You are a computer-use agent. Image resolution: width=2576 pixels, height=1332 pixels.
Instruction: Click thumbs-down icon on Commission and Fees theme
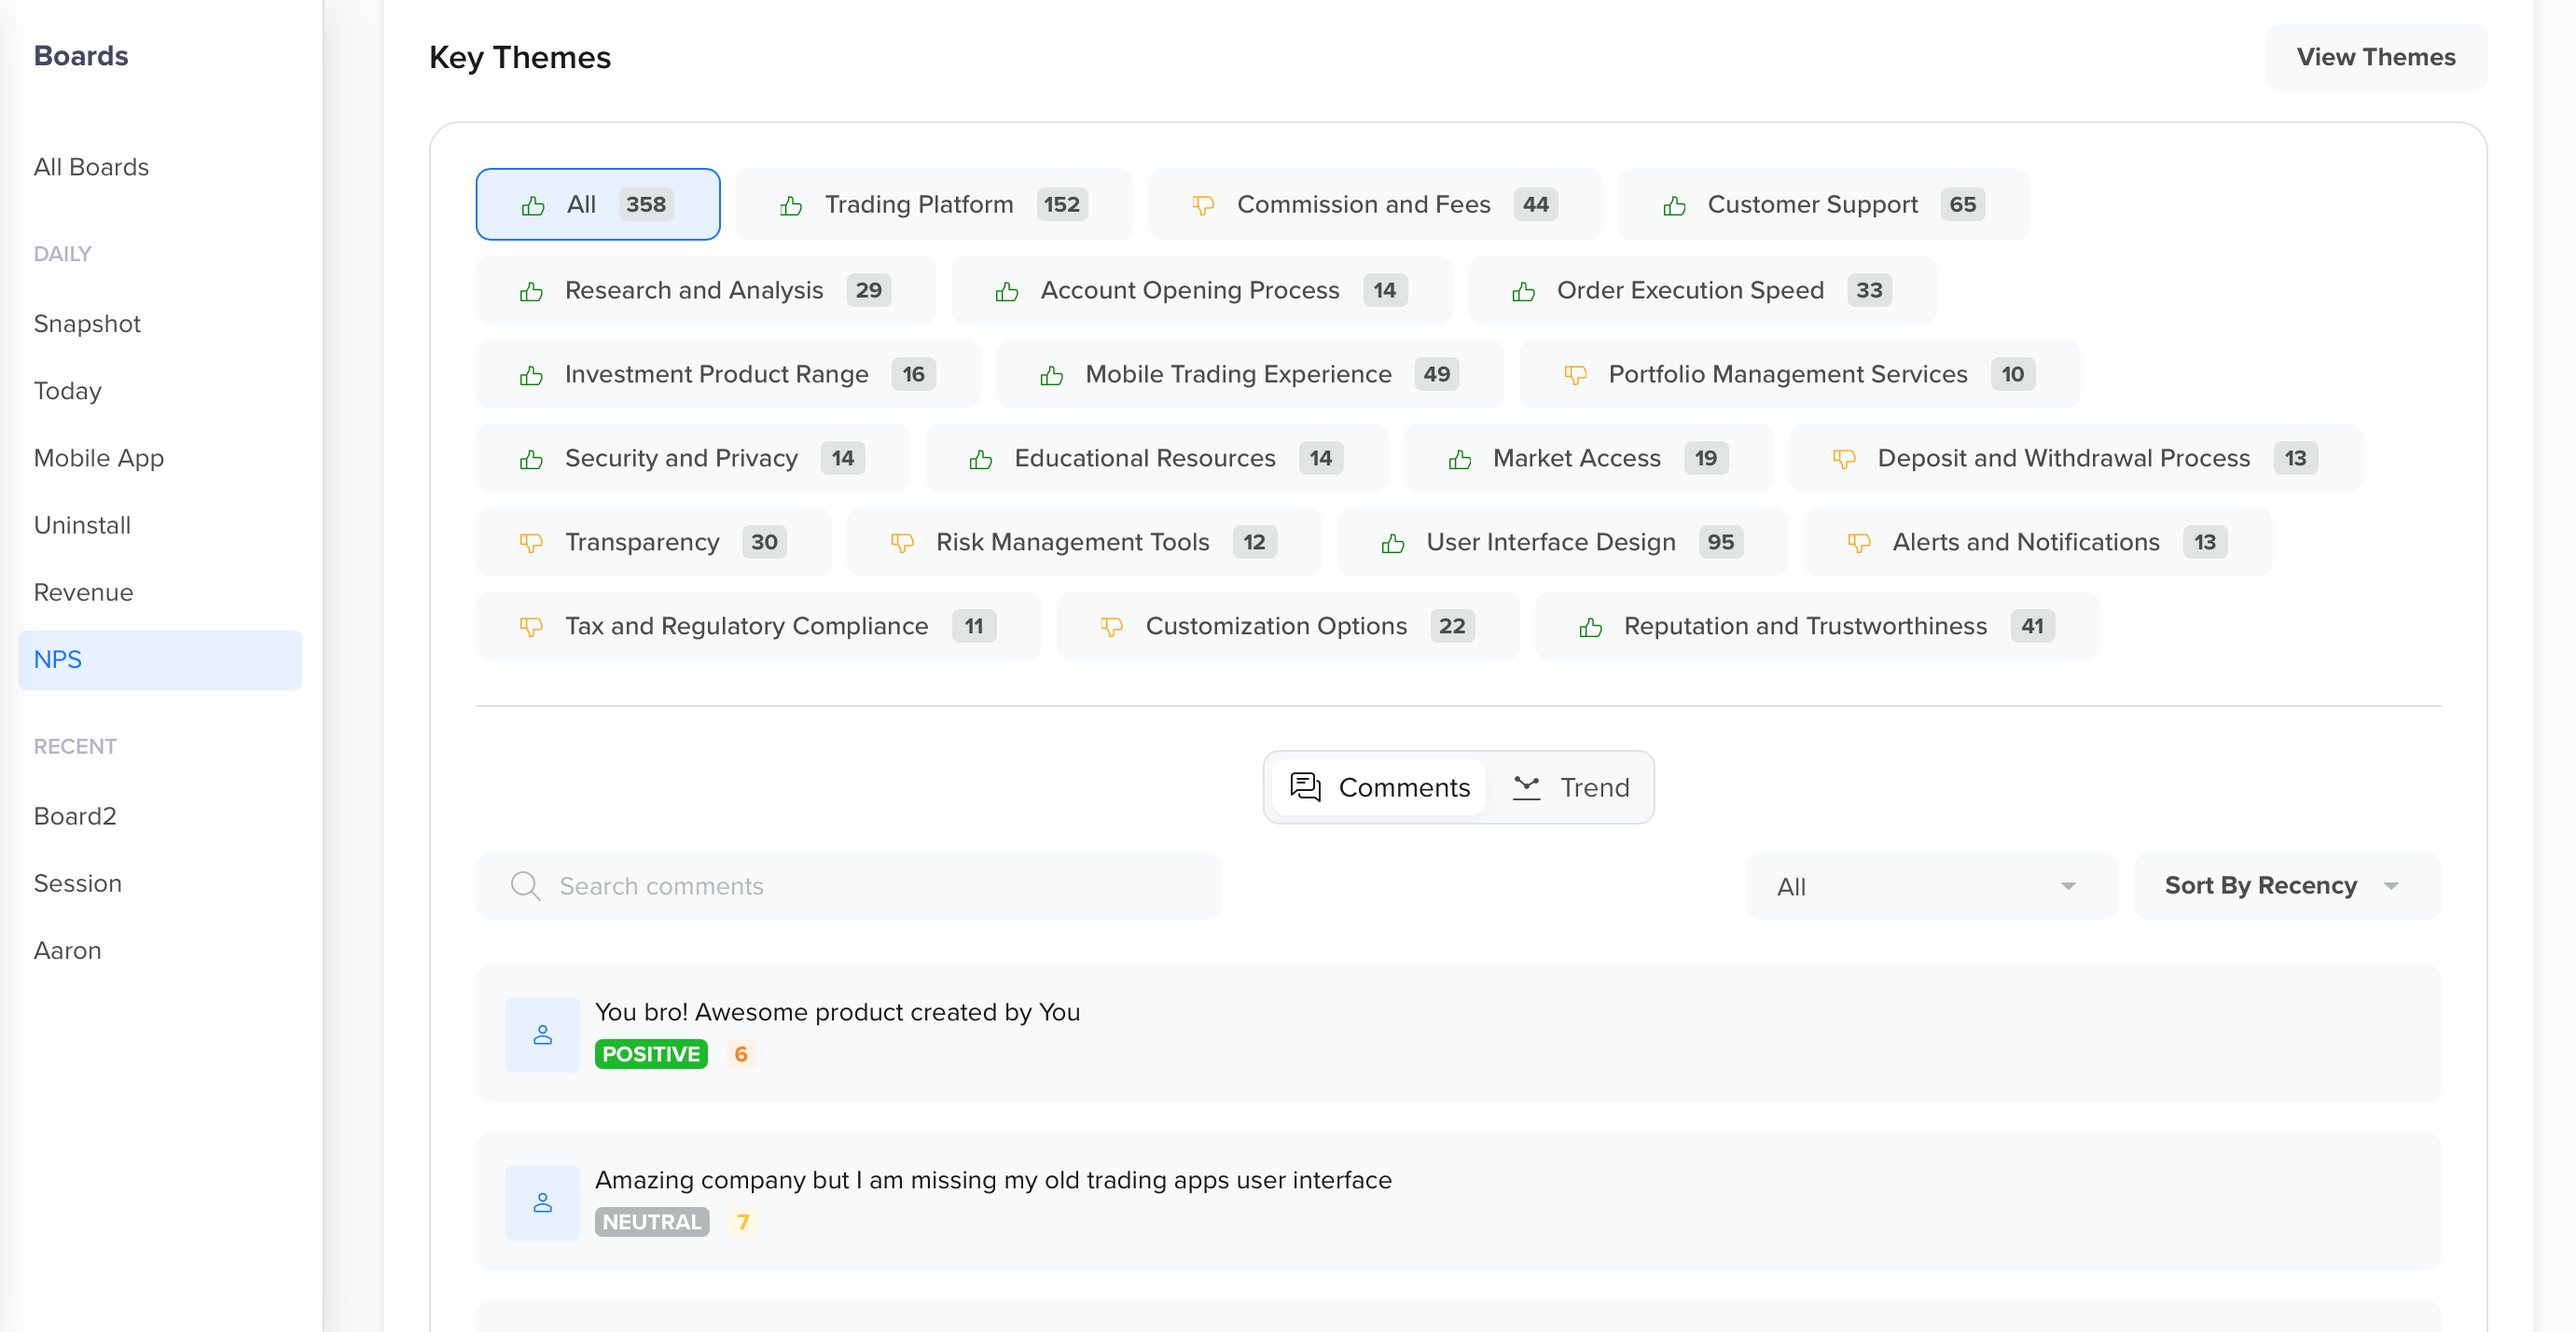coord(1204,204)
